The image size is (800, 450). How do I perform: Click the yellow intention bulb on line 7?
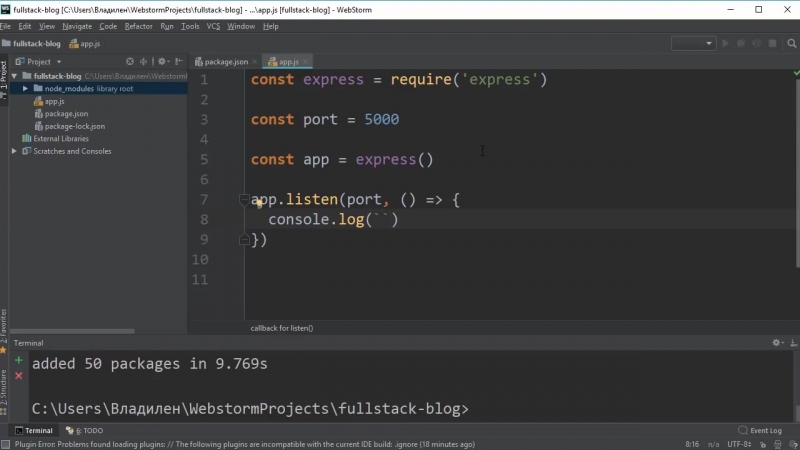[x=259, y=204]
